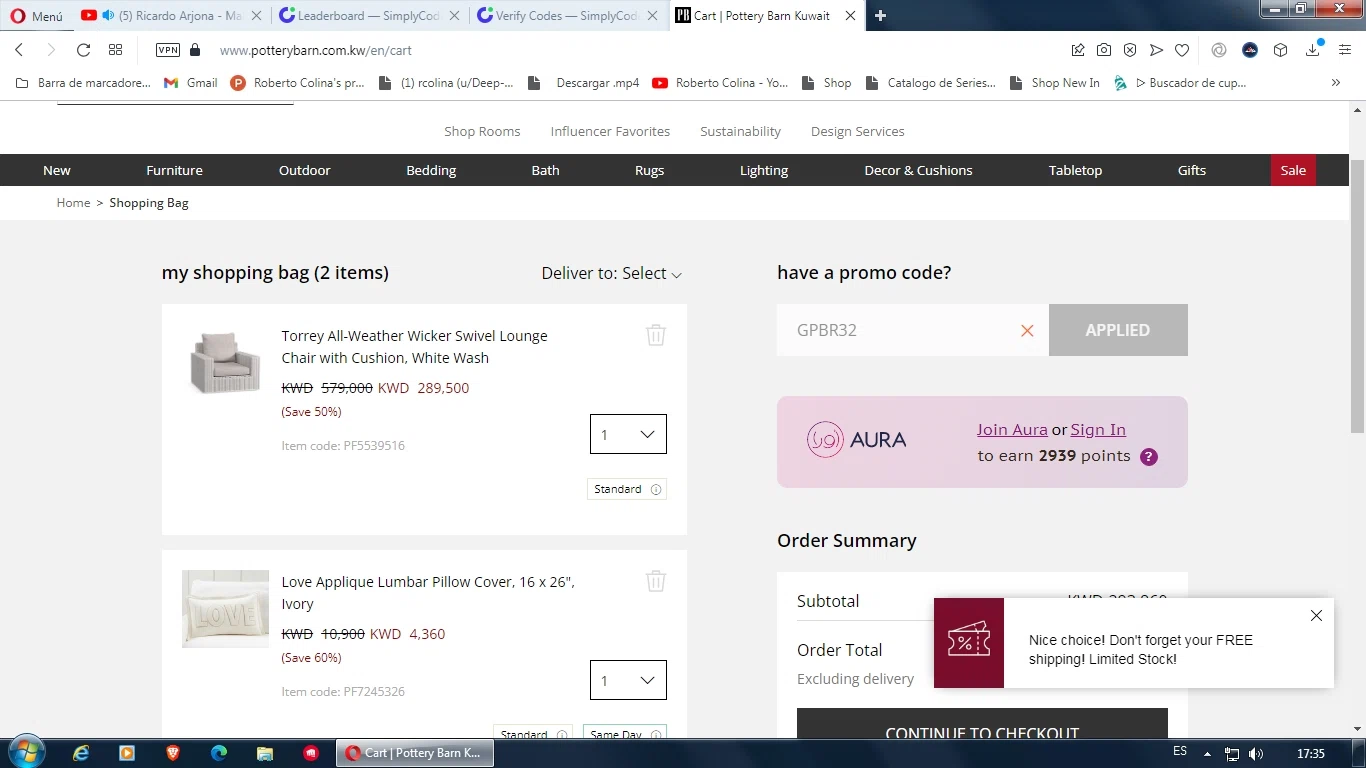The width and height of the screenshot is (1366, 768).
Task: Remove the Love Applique Pillow Cover item
Action: tap(656, 581)
